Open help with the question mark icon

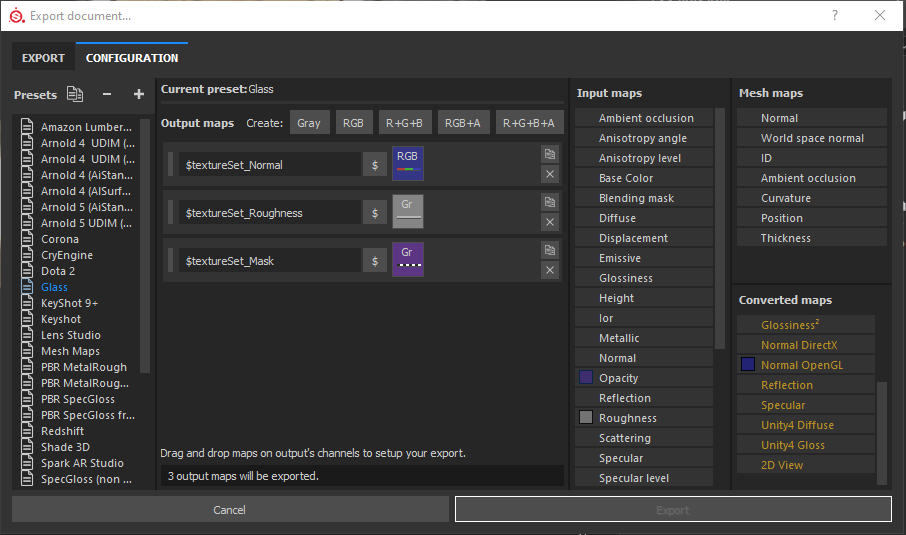pyautogui.click(x=835, y=16)
